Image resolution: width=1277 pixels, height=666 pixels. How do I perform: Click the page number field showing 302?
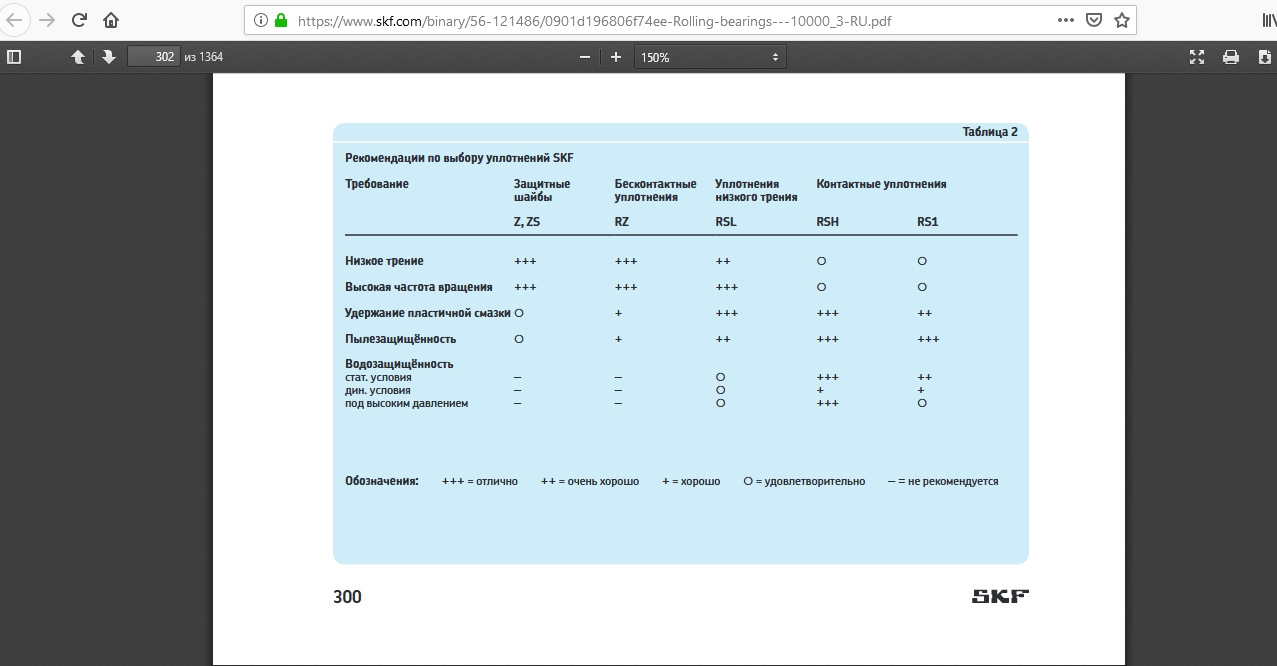tap(154, 57)
